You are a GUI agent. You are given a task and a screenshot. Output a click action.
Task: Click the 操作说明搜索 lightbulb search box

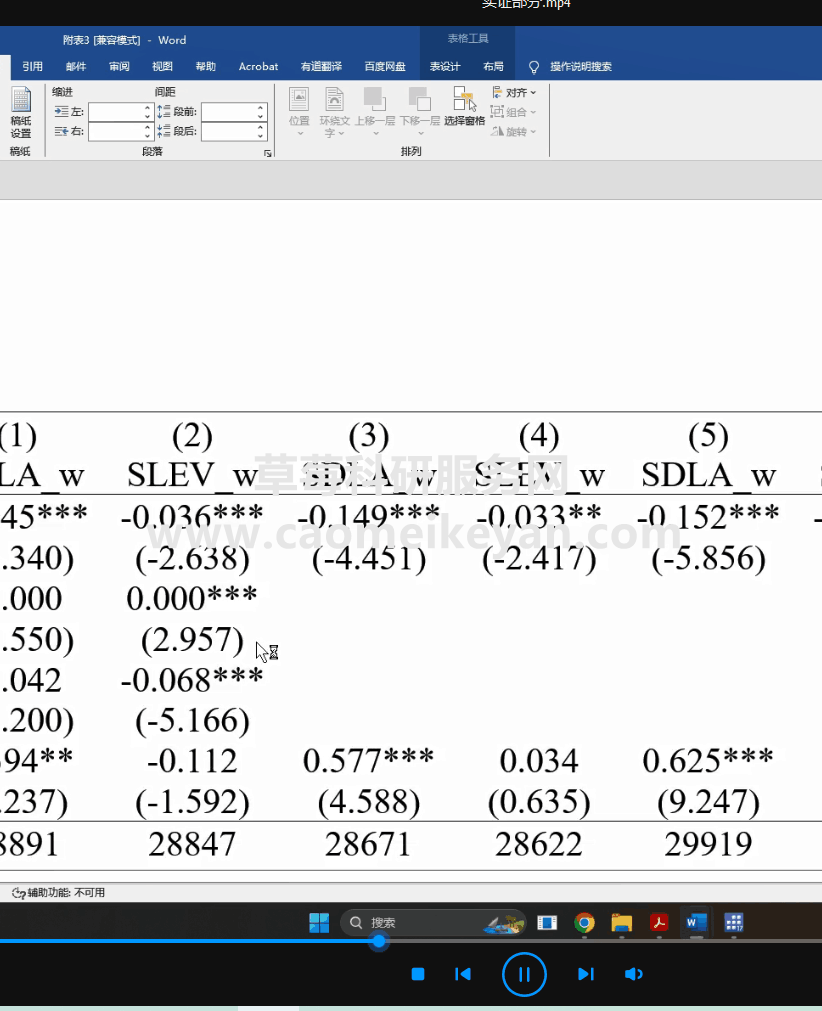pyautogui.click(x=571, y=66)
